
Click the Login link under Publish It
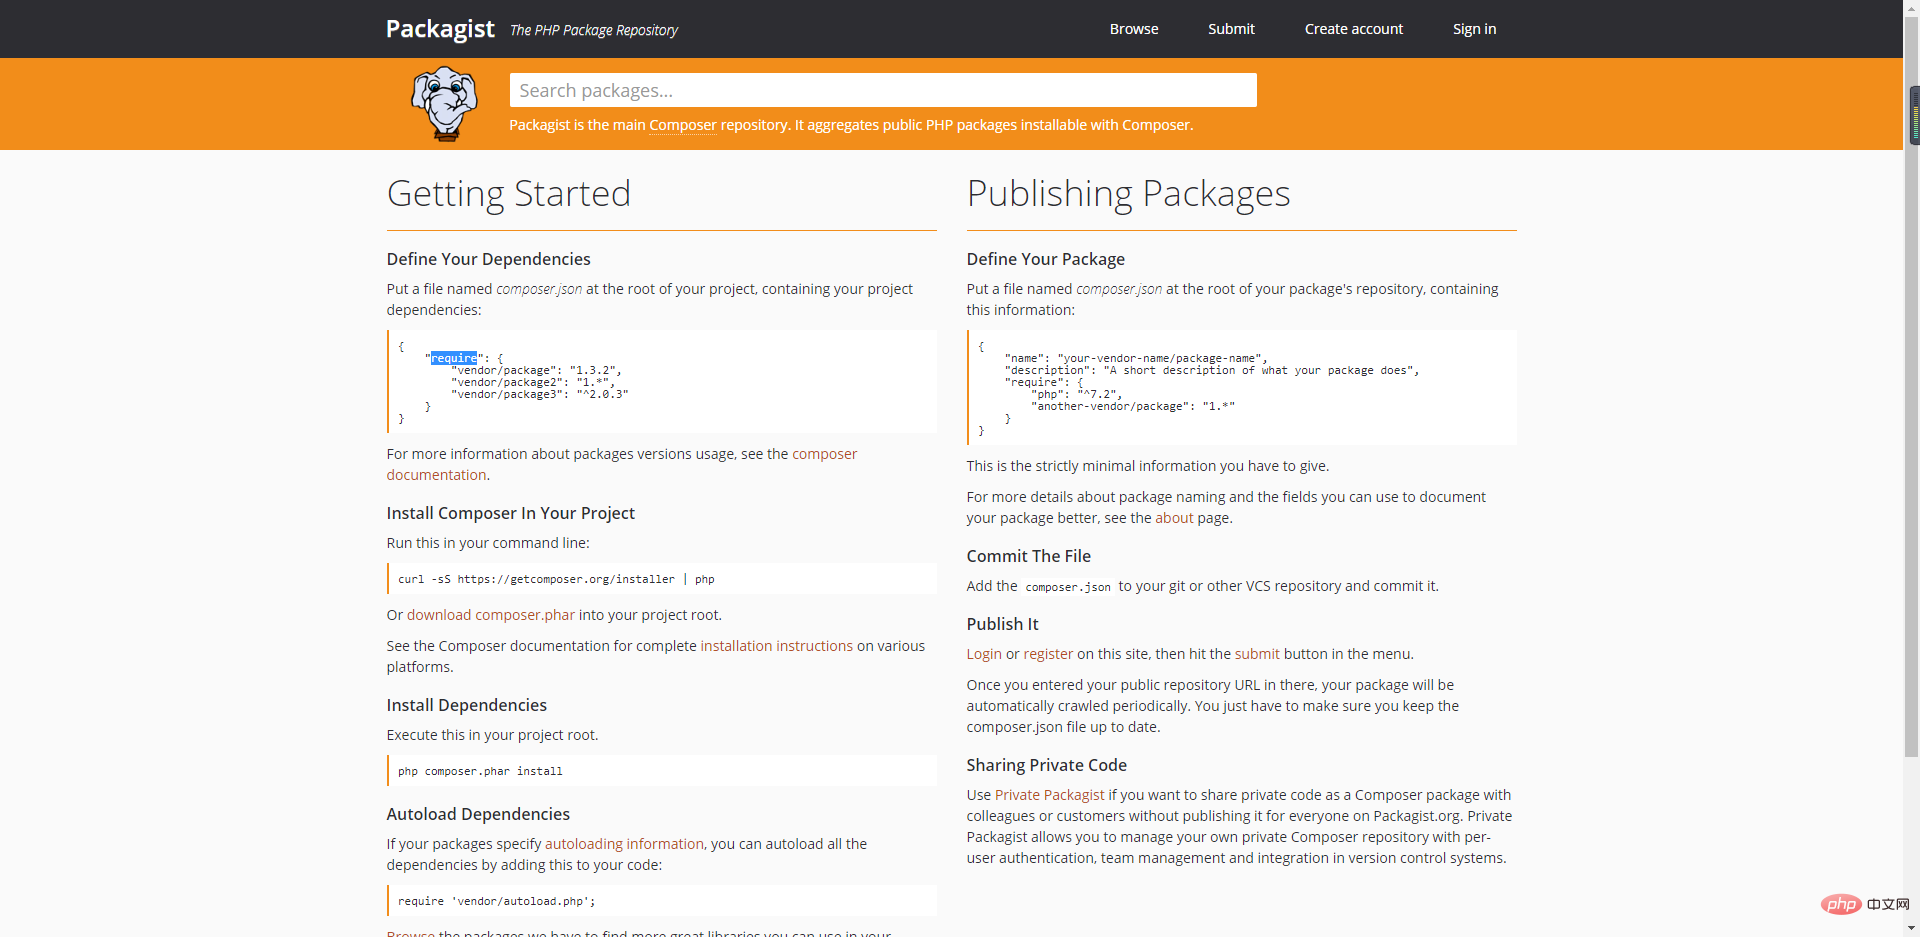coord(983,654)
